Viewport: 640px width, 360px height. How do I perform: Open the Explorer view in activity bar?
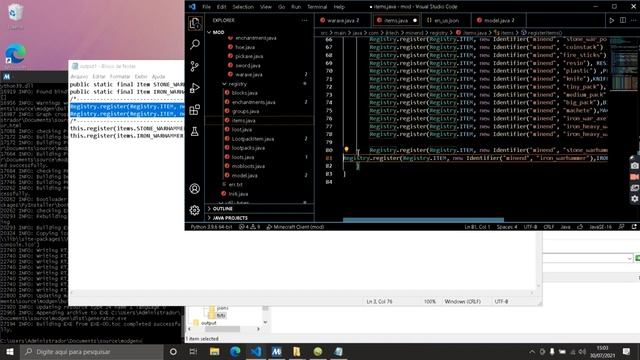coord(195,23)
